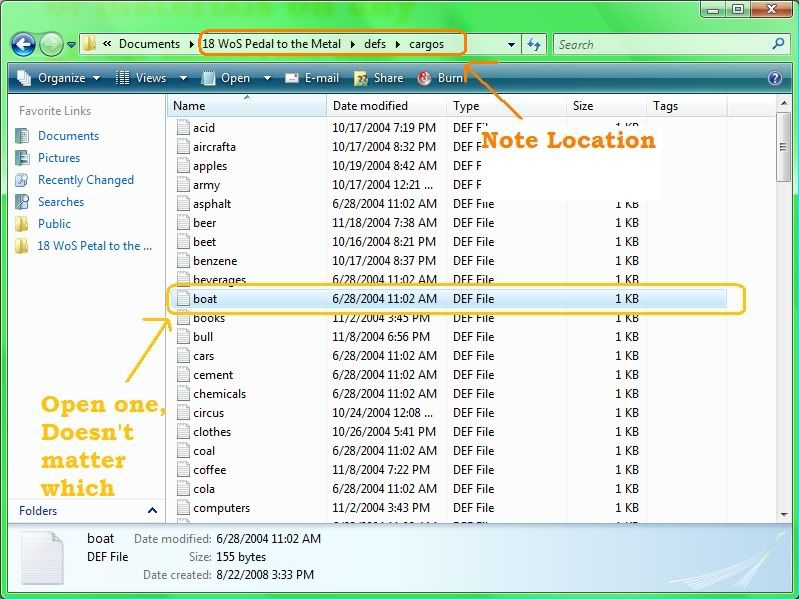Viewport: 799px width, 599px height.
Task: Sort files by Name column header
Action: pos(189,106)
